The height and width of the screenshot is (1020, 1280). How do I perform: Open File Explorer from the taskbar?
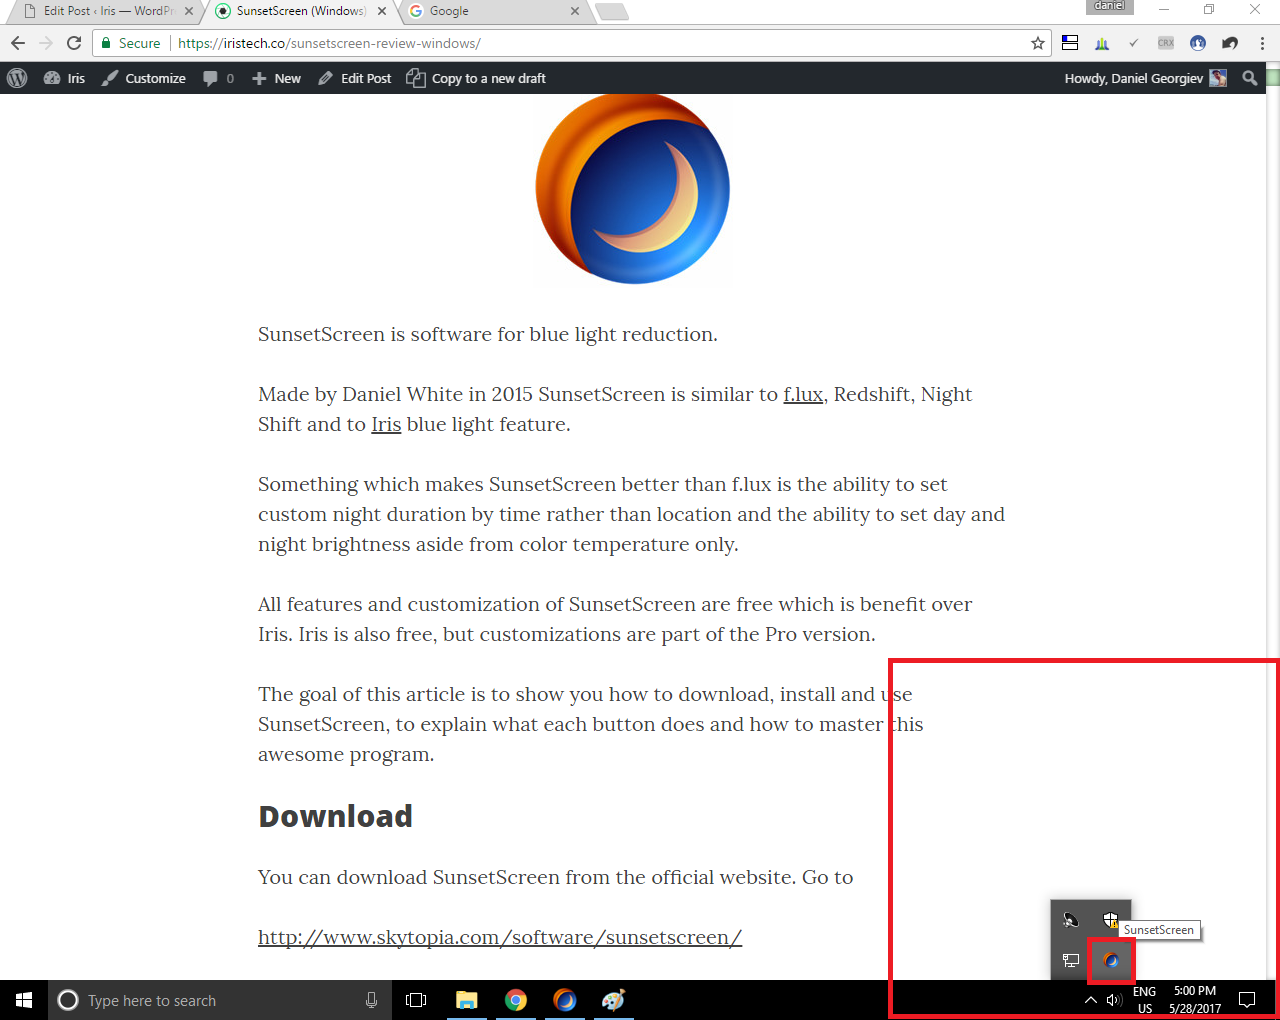coord(467,1000)
